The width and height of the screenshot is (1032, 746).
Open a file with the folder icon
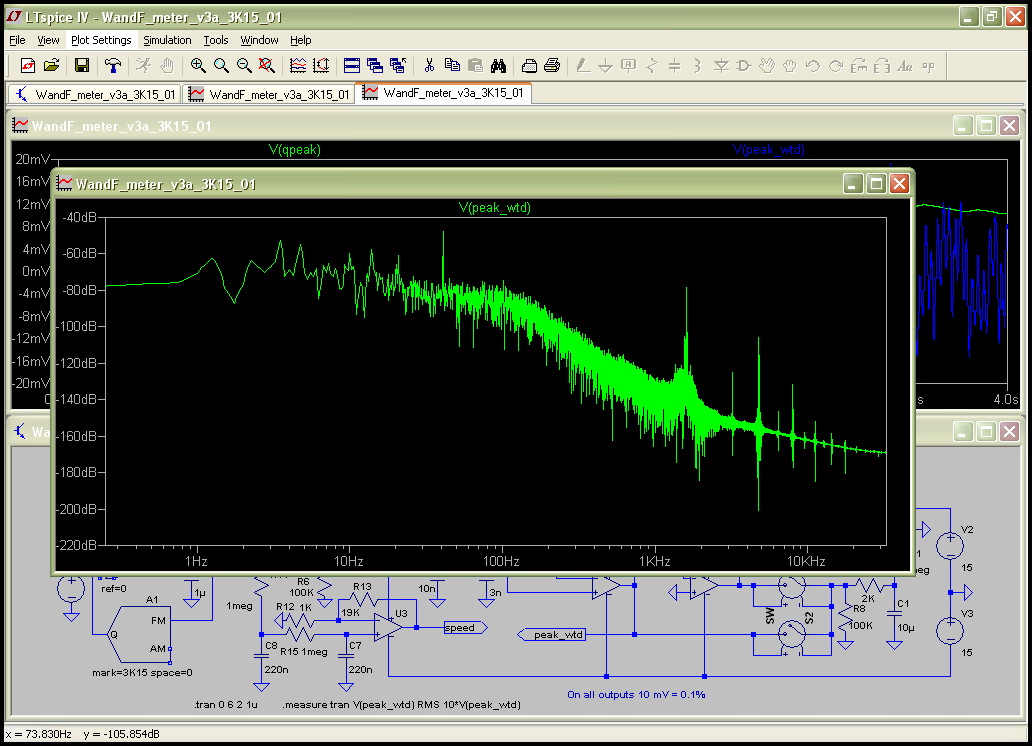click(51, 66)
